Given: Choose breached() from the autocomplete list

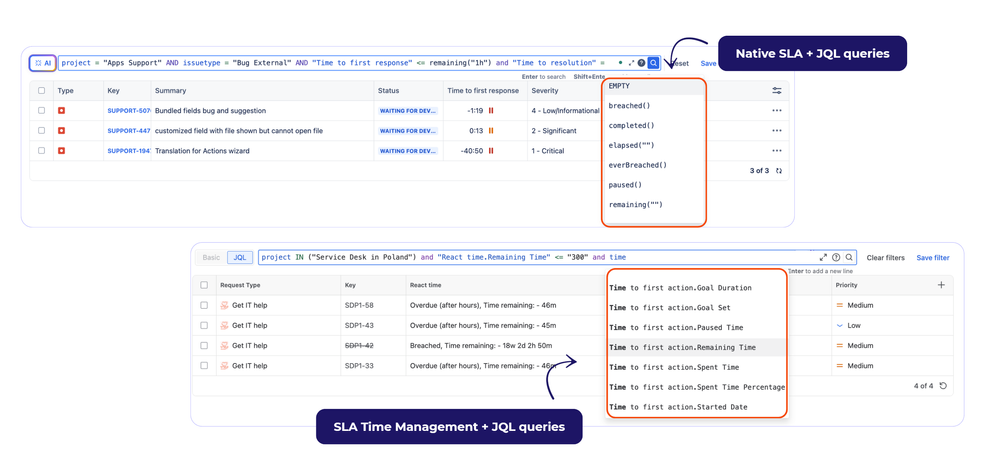Looking at the screenshot, I should (629, 106).
